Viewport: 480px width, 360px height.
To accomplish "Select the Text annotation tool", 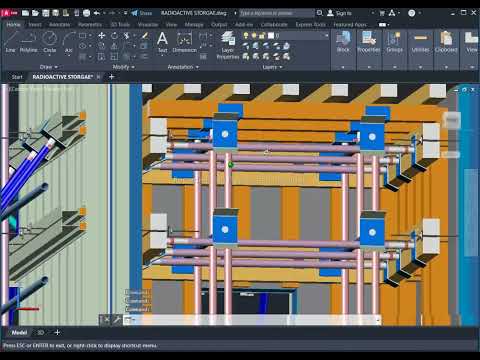I will click(162, 42).
